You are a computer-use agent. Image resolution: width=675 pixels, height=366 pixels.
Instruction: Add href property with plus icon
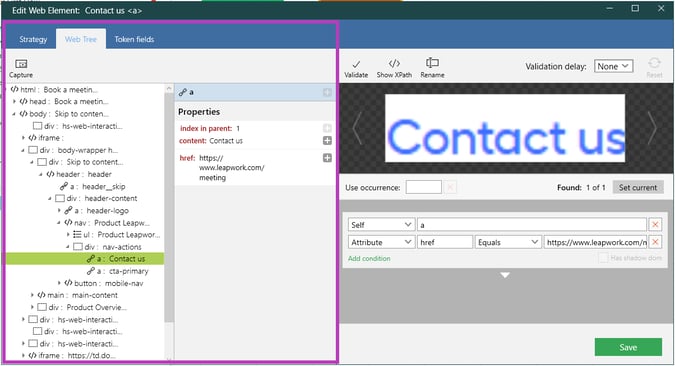coord(327,158)
